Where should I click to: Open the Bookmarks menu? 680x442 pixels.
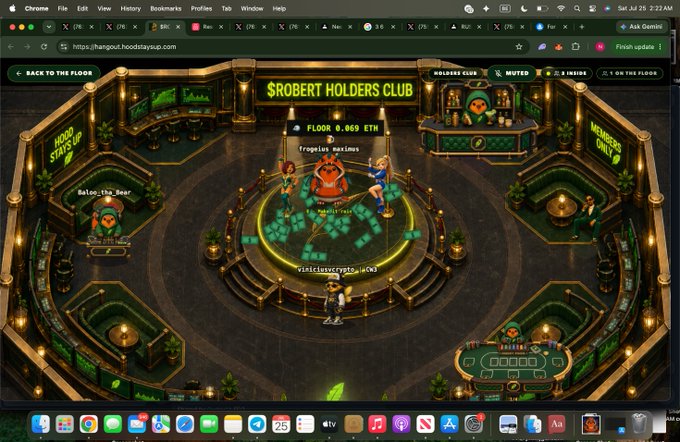[x=166, y=8]
